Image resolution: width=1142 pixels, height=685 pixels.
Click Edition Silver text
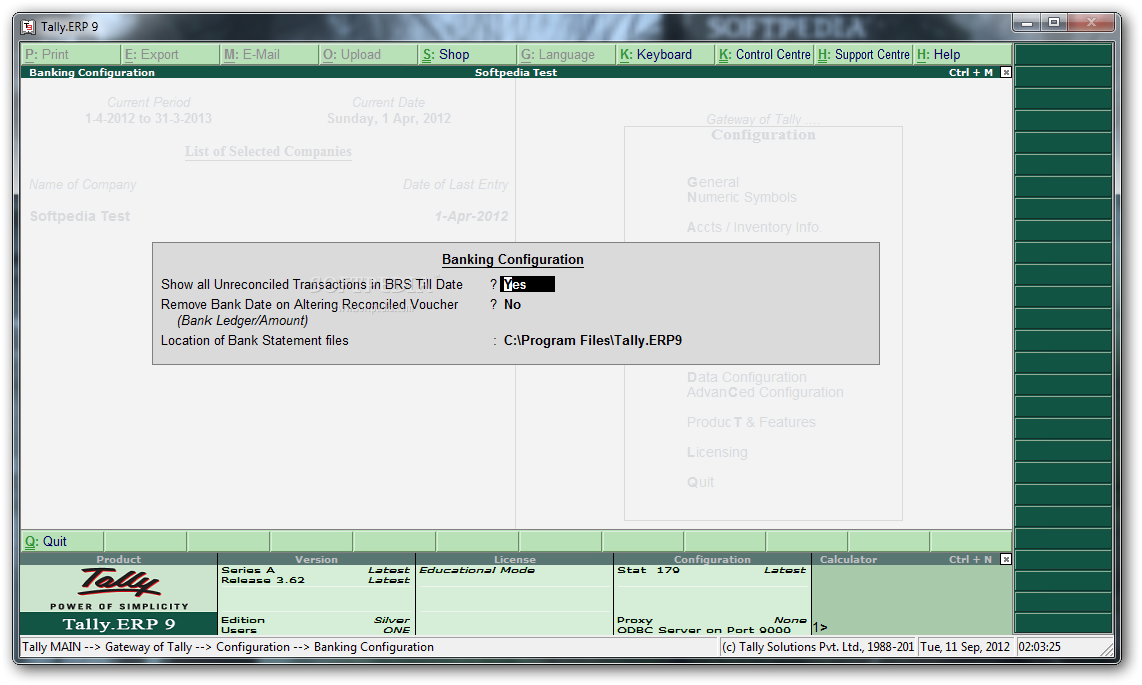[315, 620]
